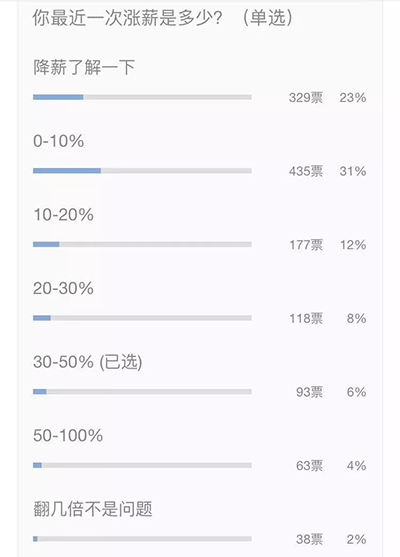Click the 10-20% result bar
This screenshot has width=400, height=557.
click(x=142, y=244)
